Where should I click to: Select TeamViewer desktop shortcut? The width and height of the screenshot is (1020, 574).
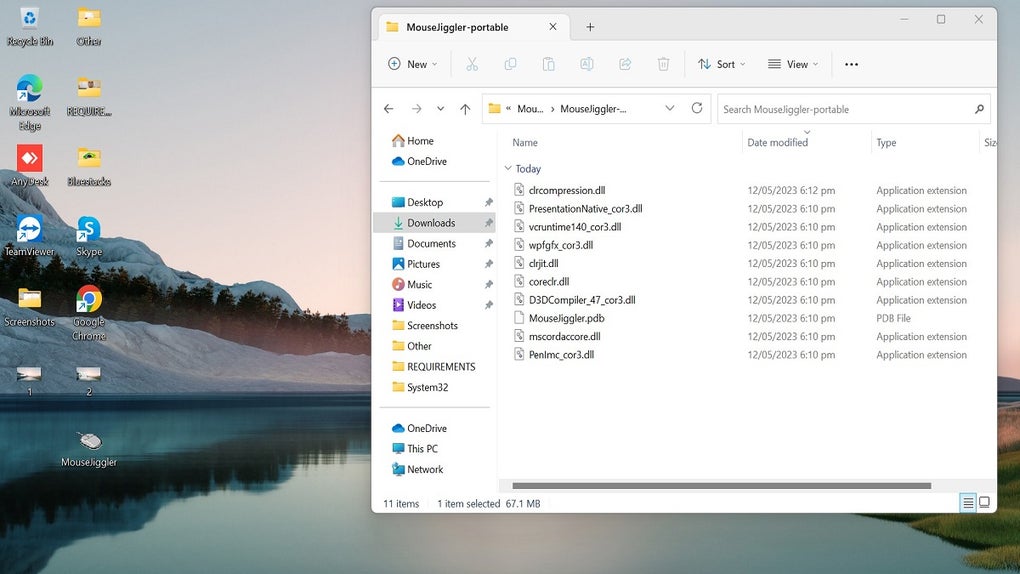(x=29, y=236)
